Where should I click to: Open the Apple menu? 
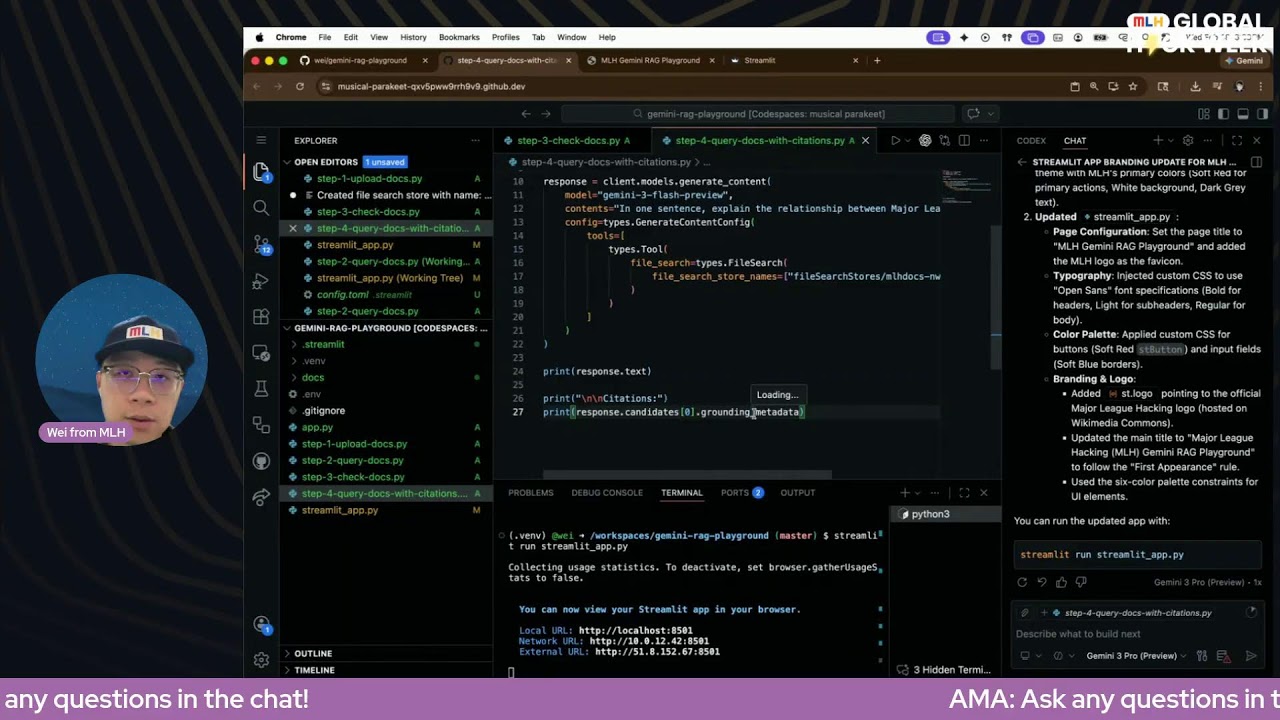260,37
